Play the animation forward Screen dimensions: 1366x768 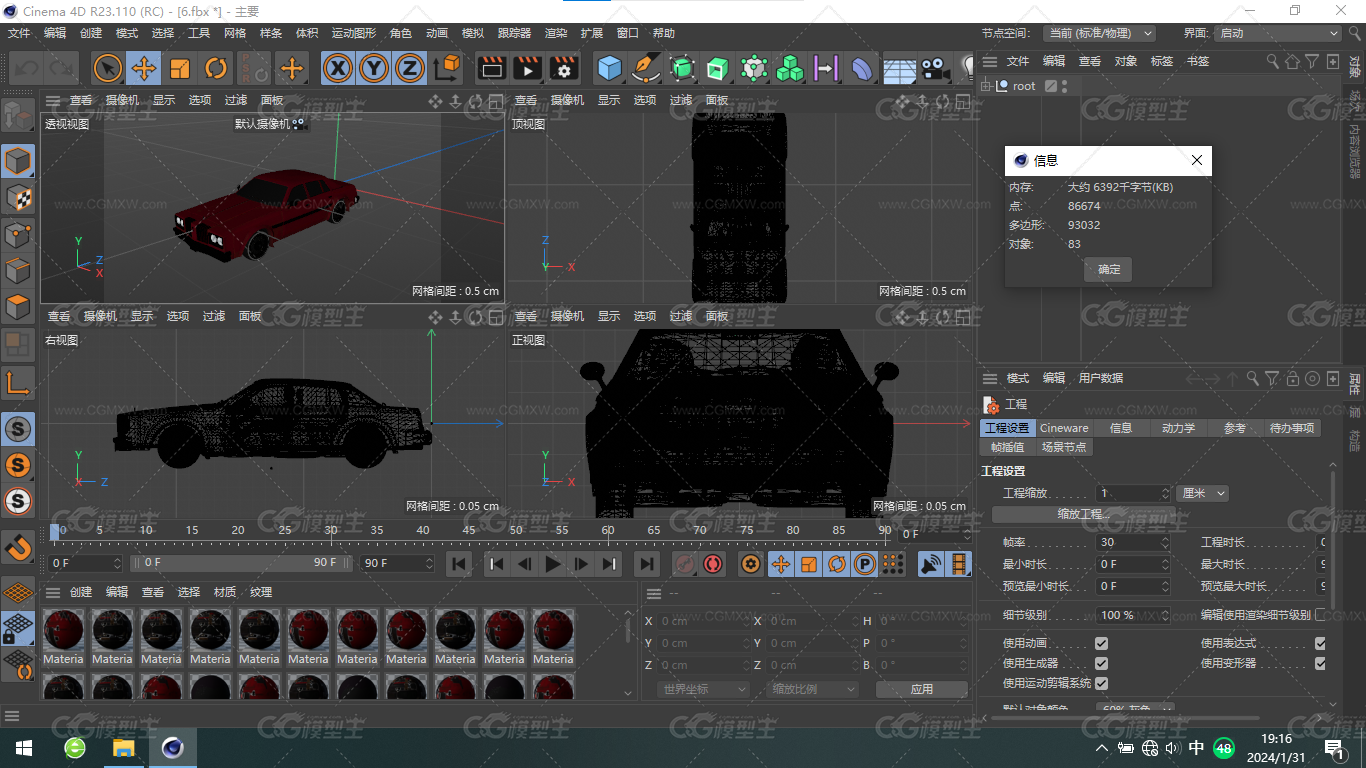click(552, 564)
